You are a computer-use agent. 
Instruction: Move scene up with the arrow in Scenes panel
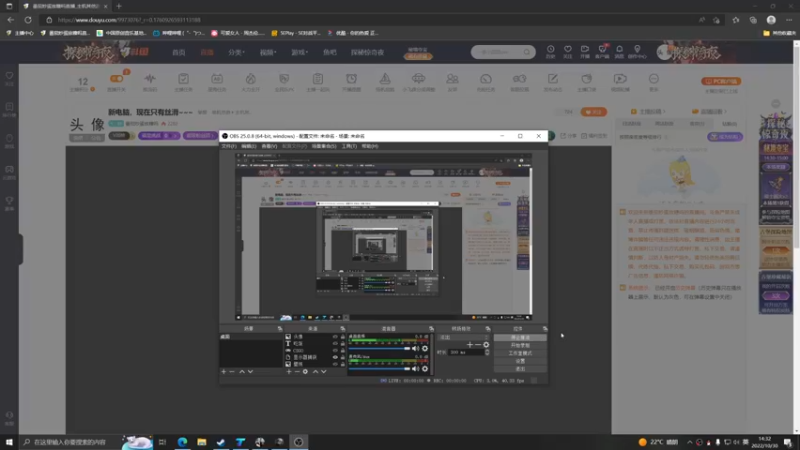[242, 372]
